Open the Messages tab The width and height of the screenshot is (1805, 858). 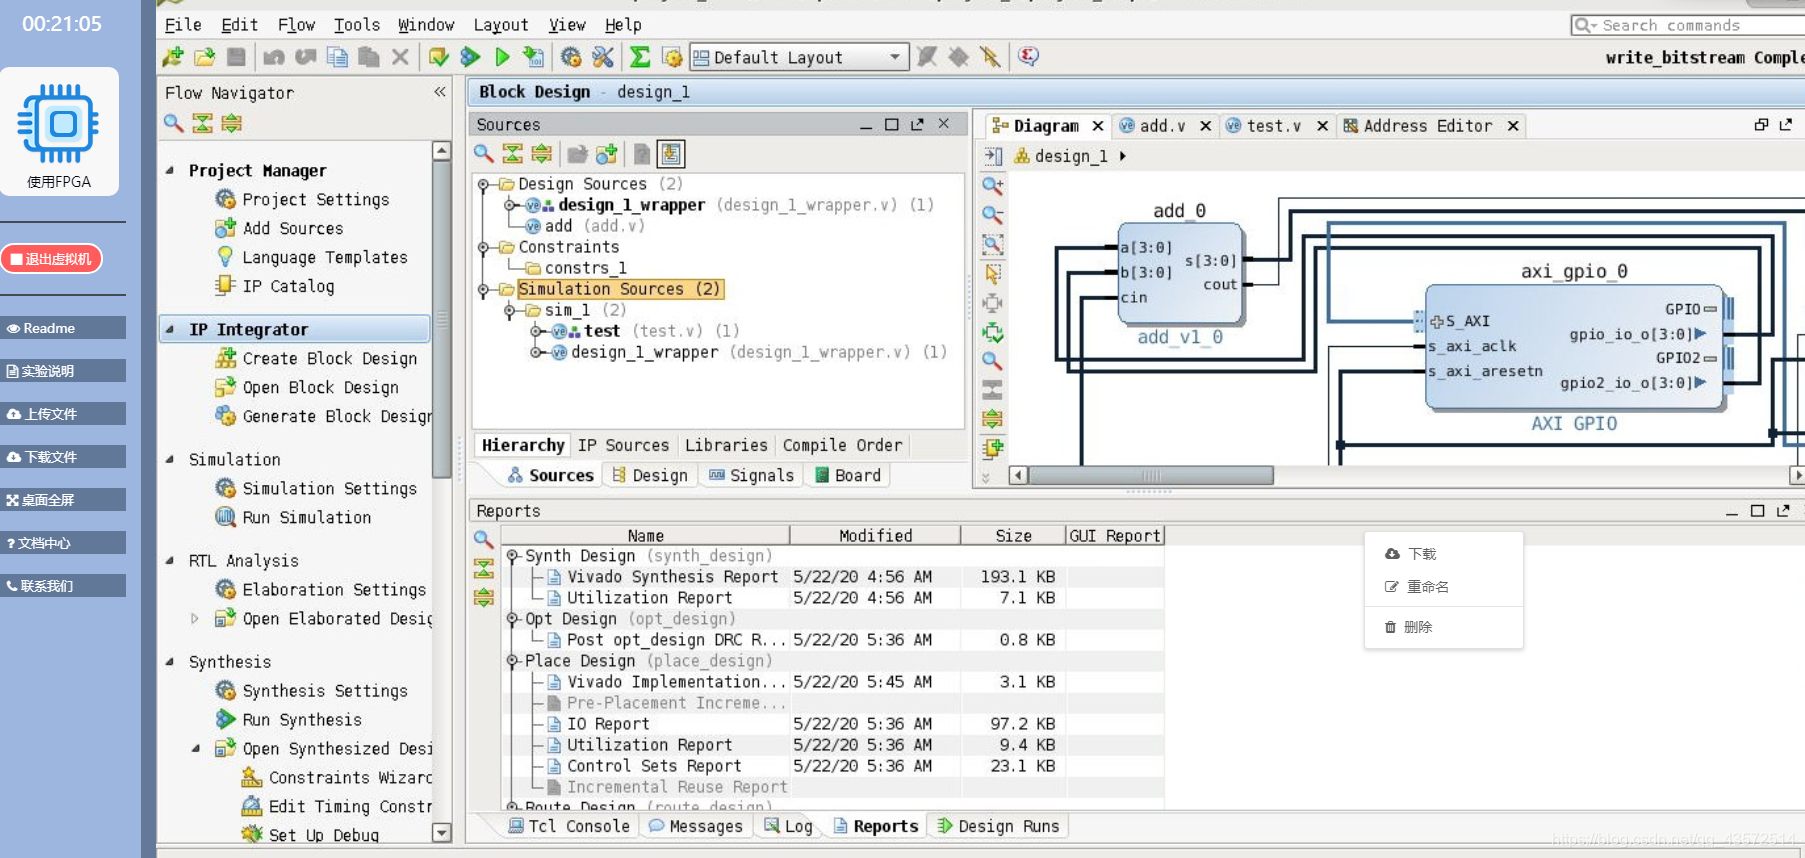click(696, 826)
